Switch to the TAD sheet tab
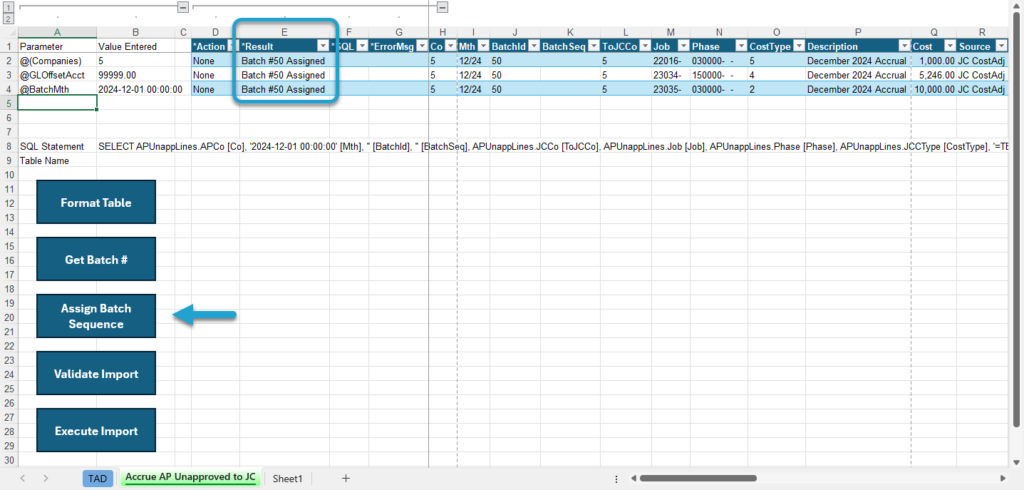 coord(97,478)
